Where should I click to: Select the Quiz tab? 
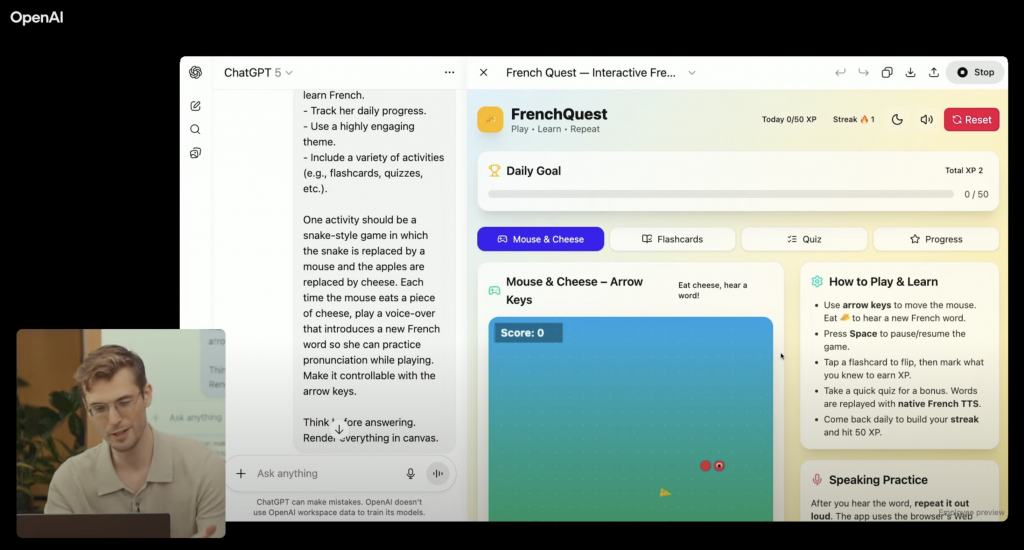pyautogui.click(x=804, y=239)
